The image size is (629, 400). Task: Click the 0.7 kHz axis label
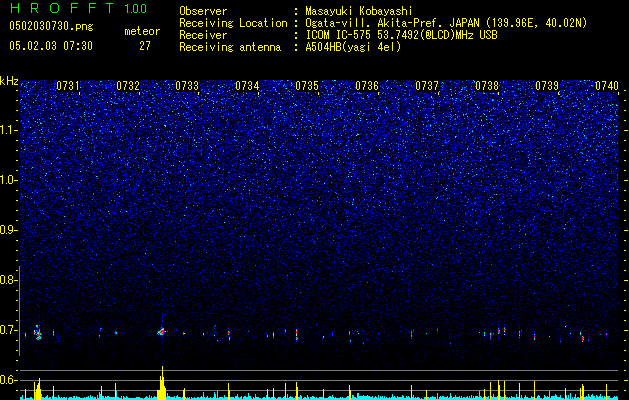tap(8, 330)
